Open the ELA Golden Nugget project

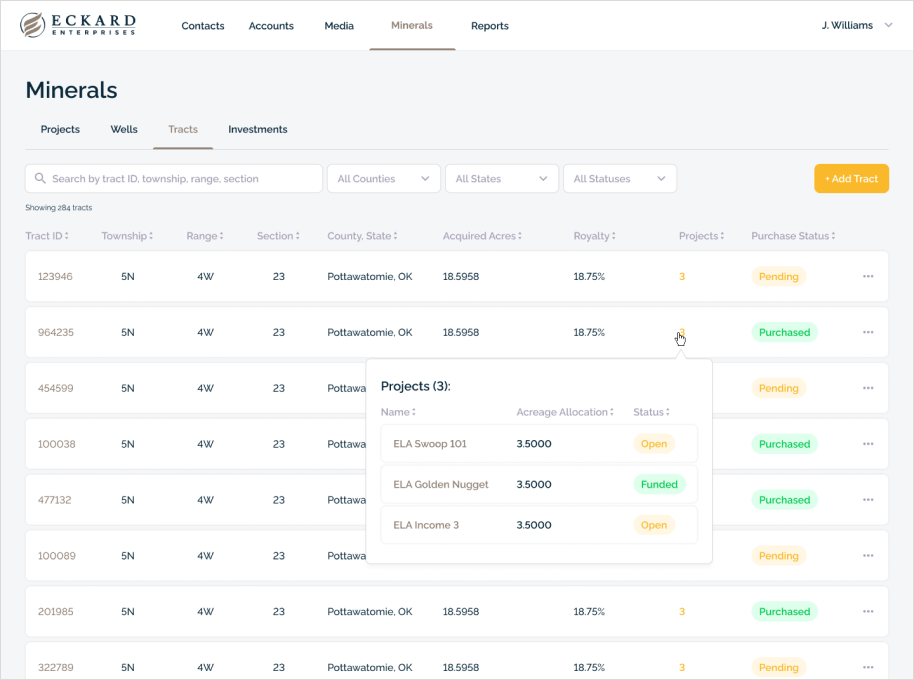(x=441, y=485)
